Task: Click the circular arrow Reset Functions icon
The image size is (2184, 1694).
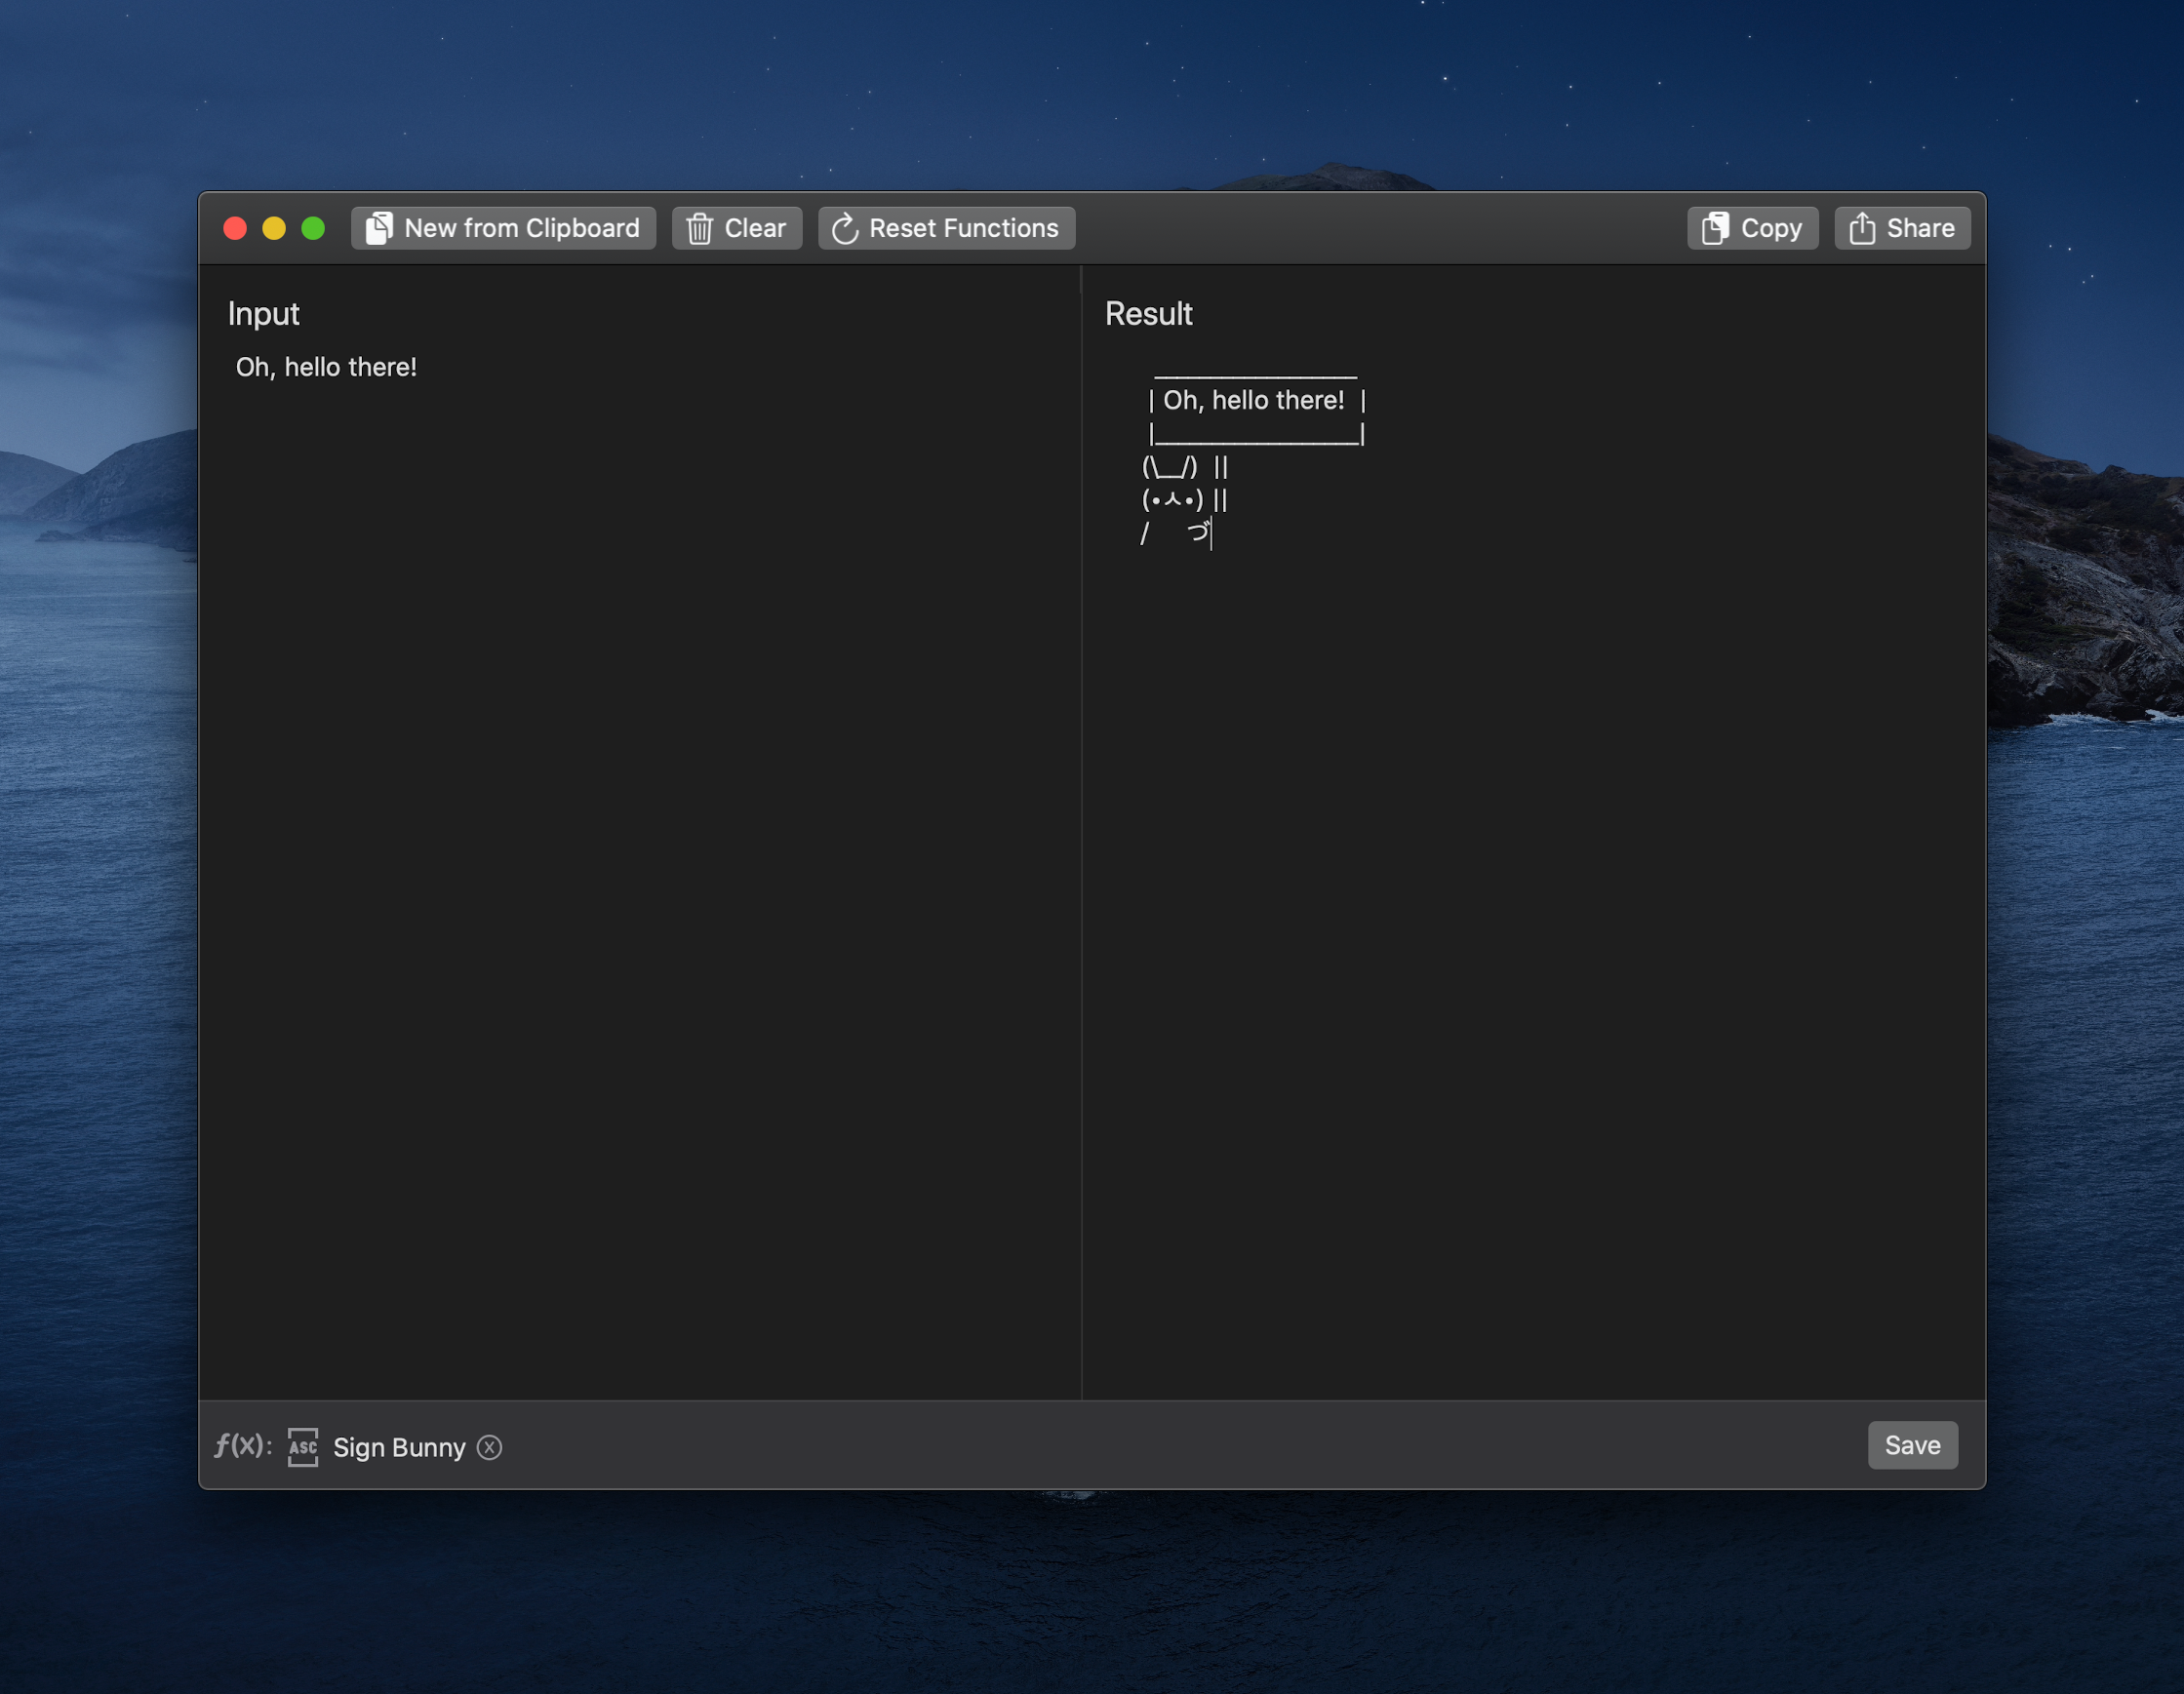Action: [x=845, y=229]
